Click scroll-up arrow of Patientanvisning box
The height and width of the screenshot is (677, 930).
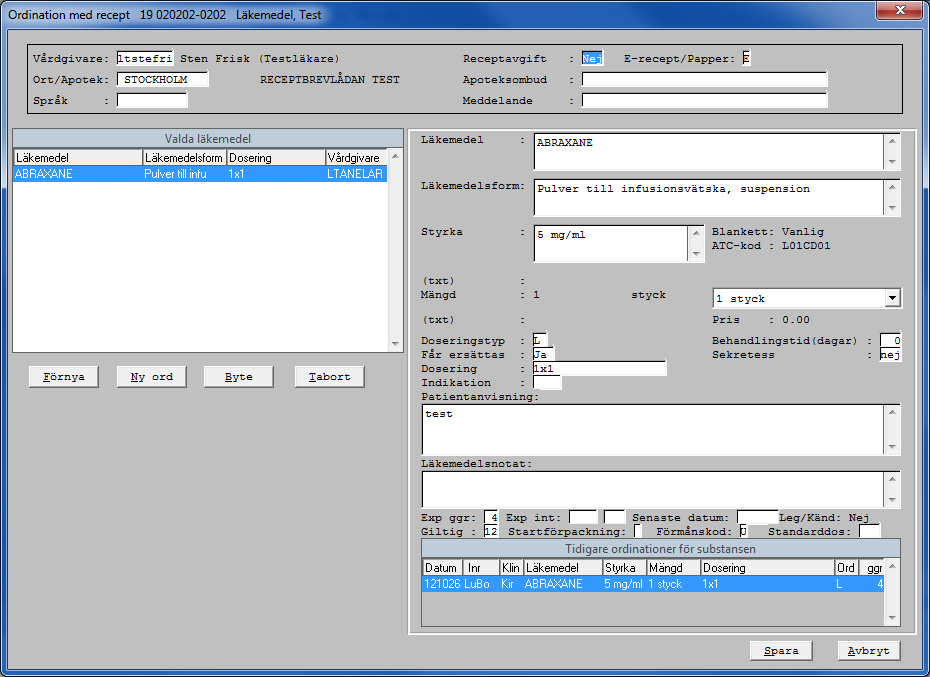pos(892,412)
